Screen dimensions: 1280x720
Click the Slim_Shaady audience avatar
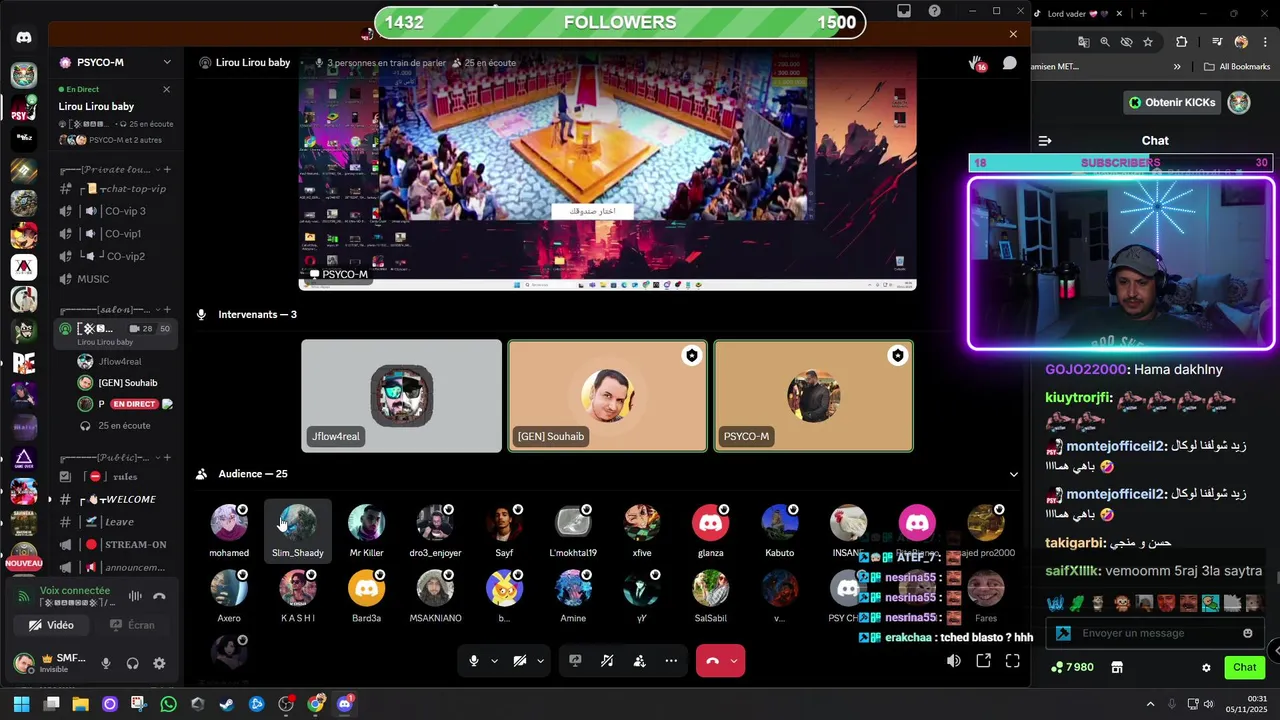(x=297, y=523)
